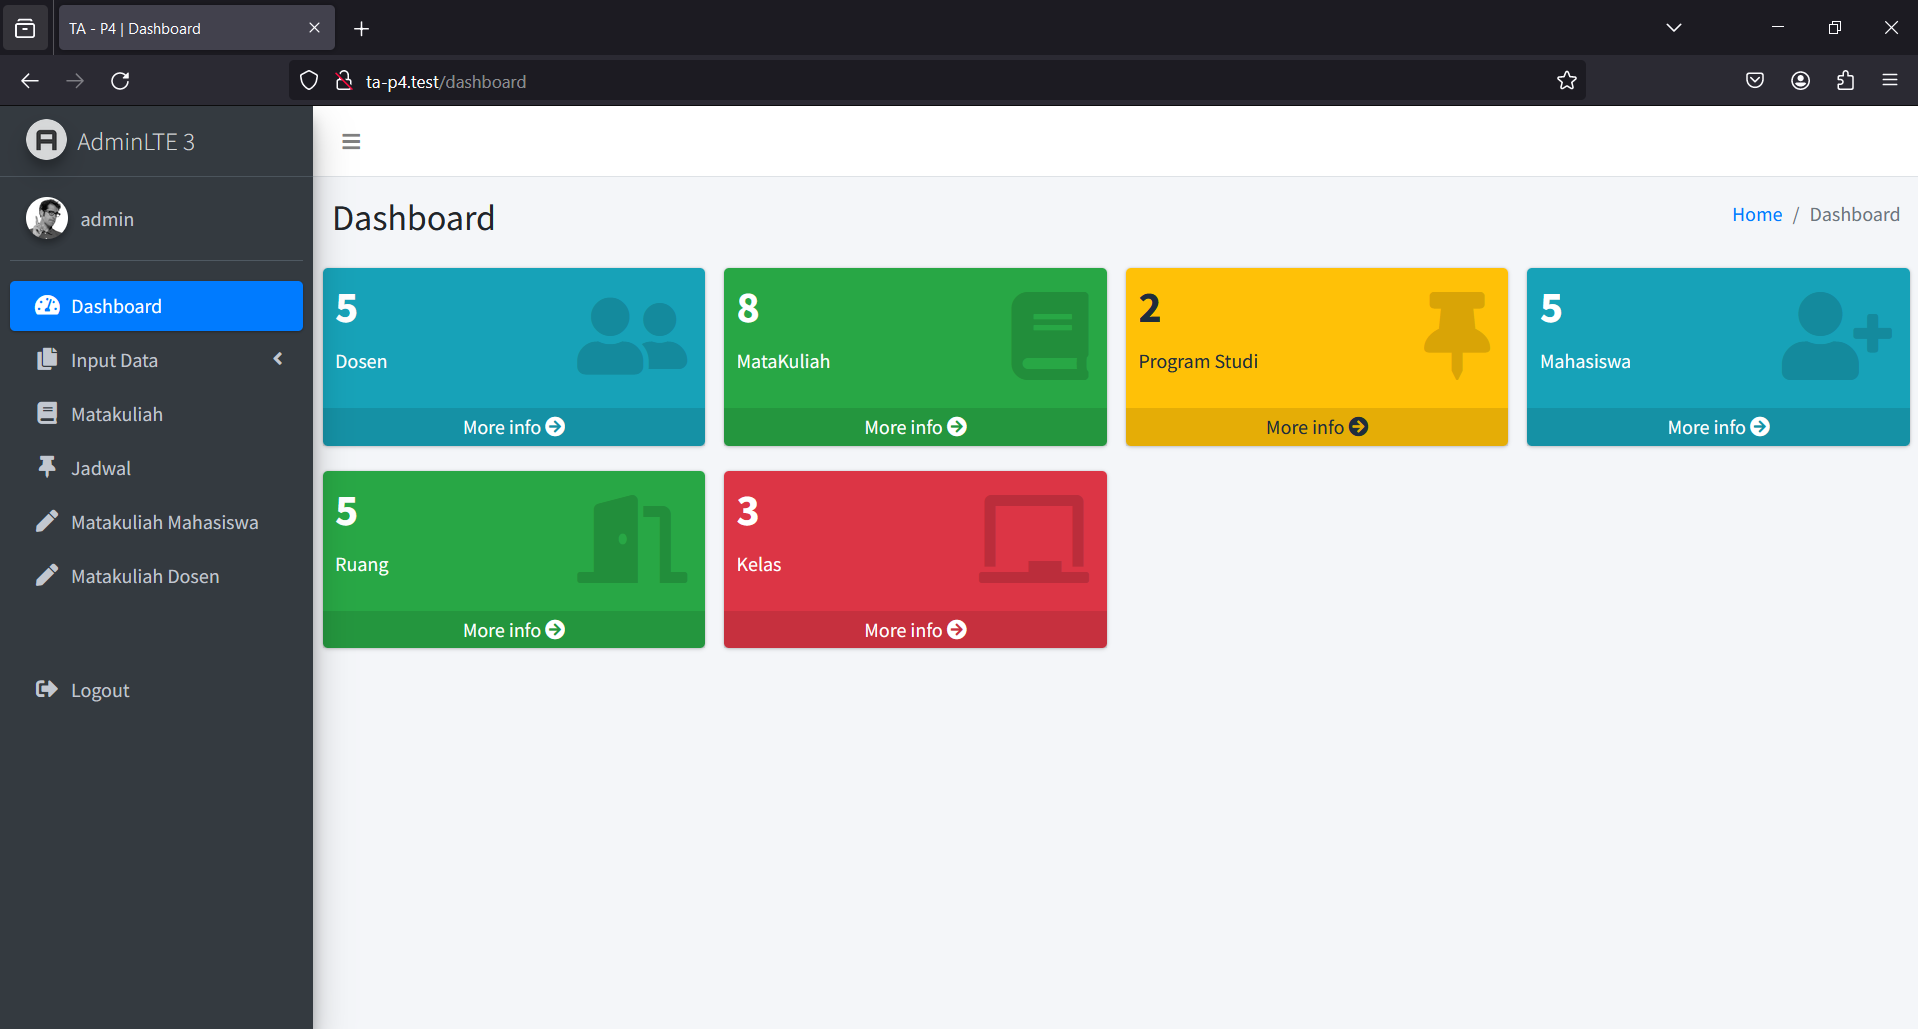Open the recent browsing tab-view icon
The height and width of the screenshot is (1029, 1918).
[25, 28]
